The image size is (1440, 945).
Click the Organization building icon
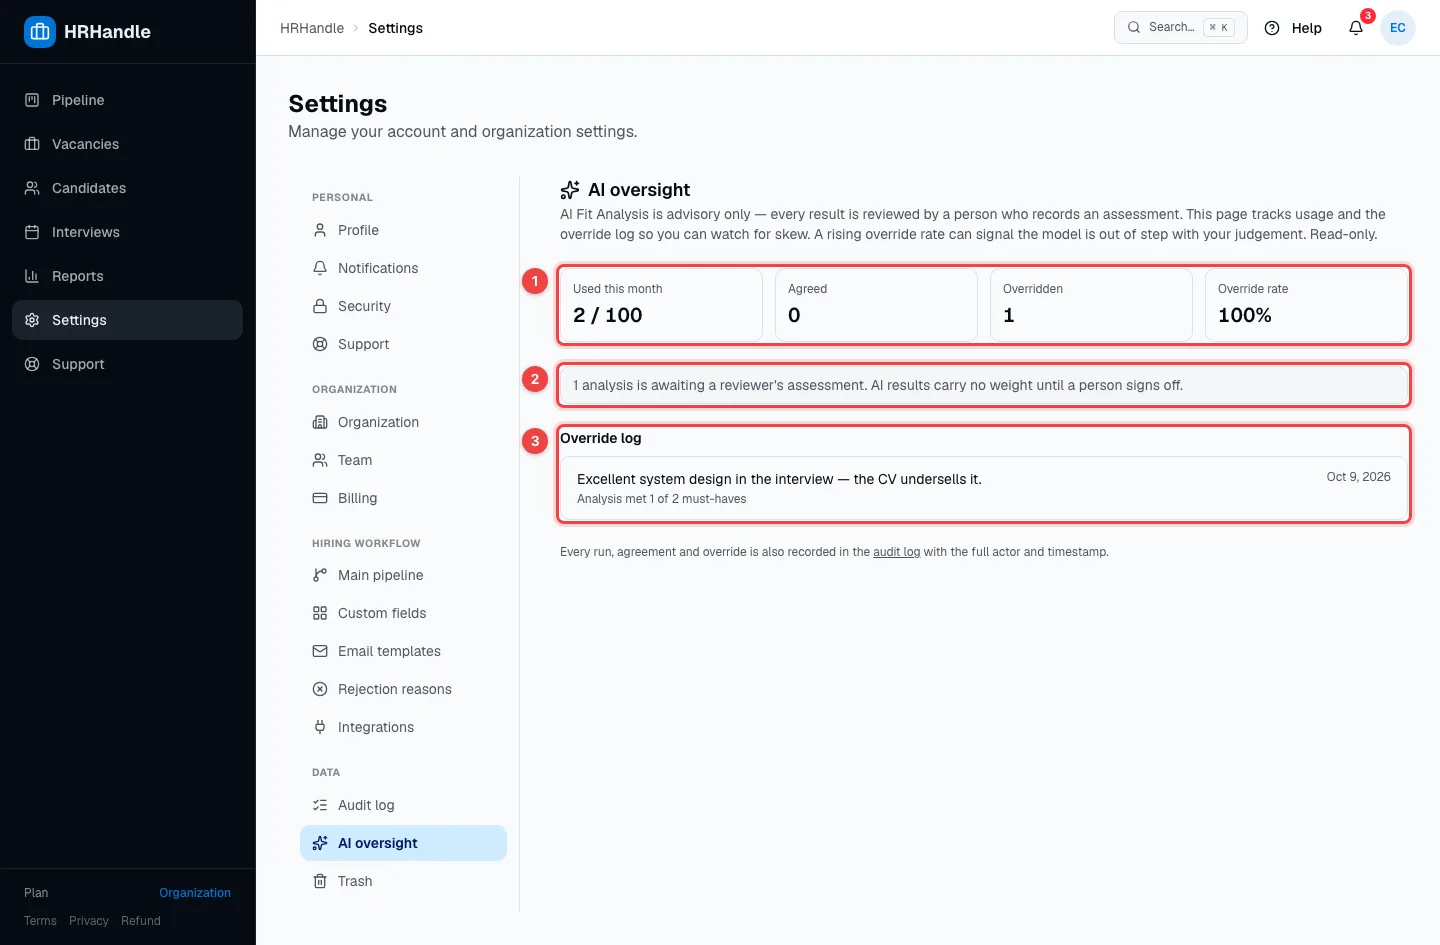coord(320,422)
